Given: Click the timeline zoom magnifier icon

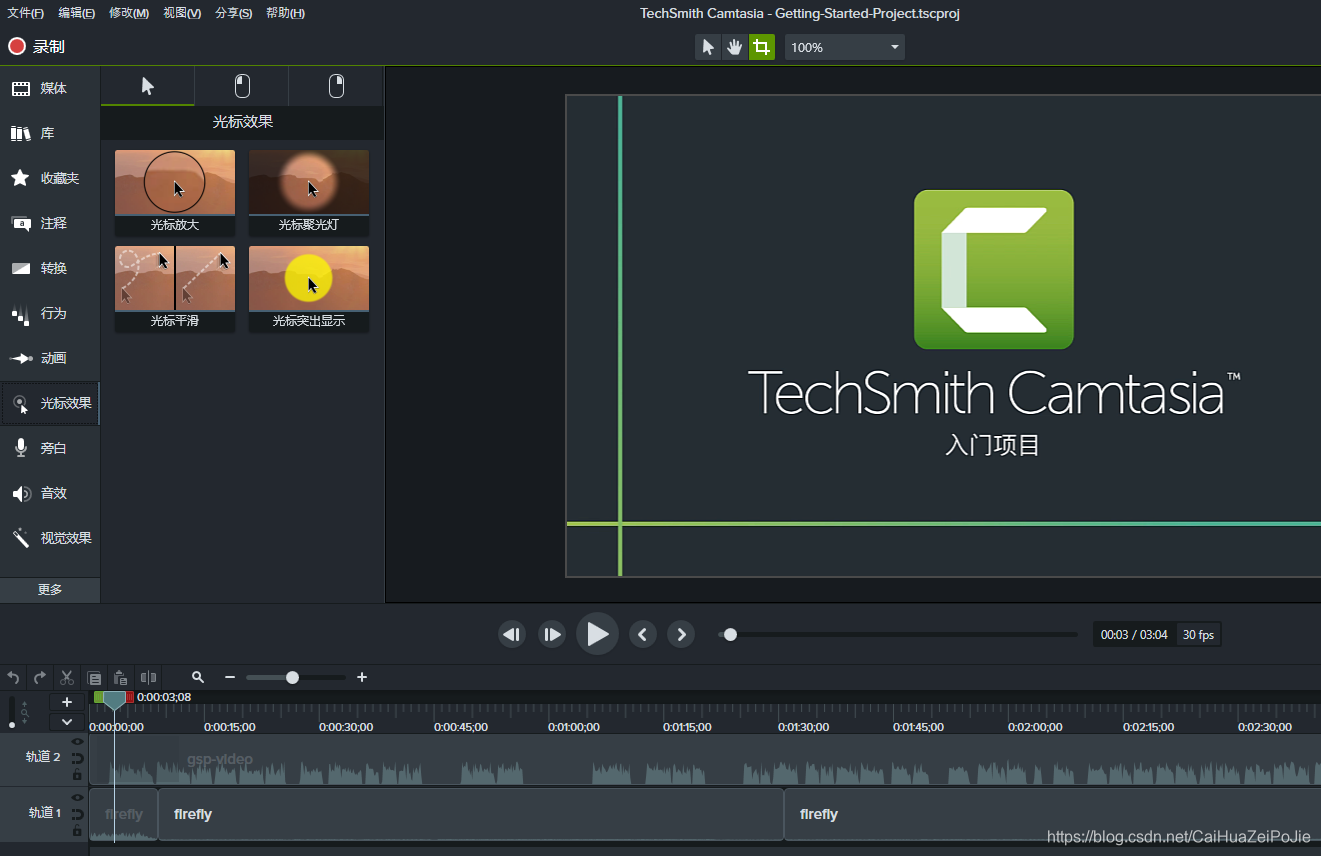Looking at the screenshot, I should (x=198, y=677).
